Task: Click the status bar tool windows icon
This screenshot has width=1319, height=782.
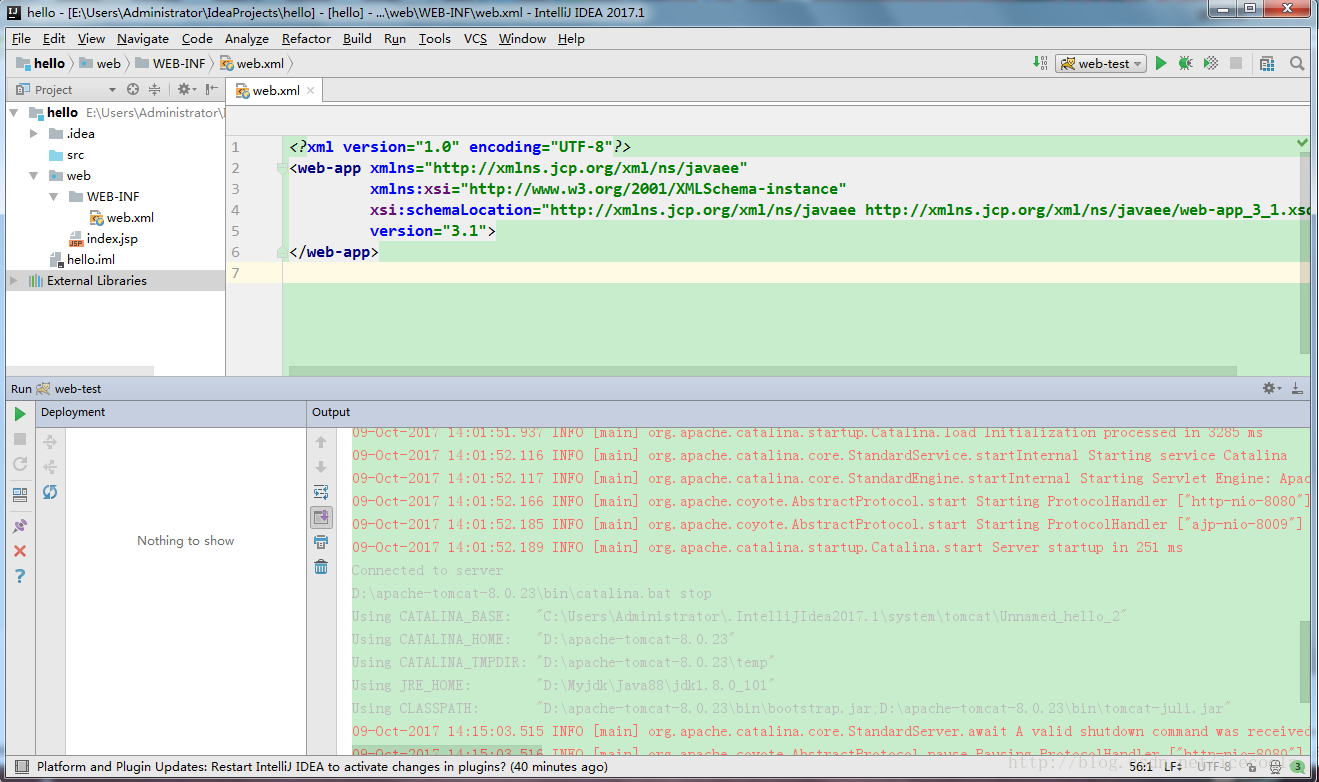Action: point(21,767)
